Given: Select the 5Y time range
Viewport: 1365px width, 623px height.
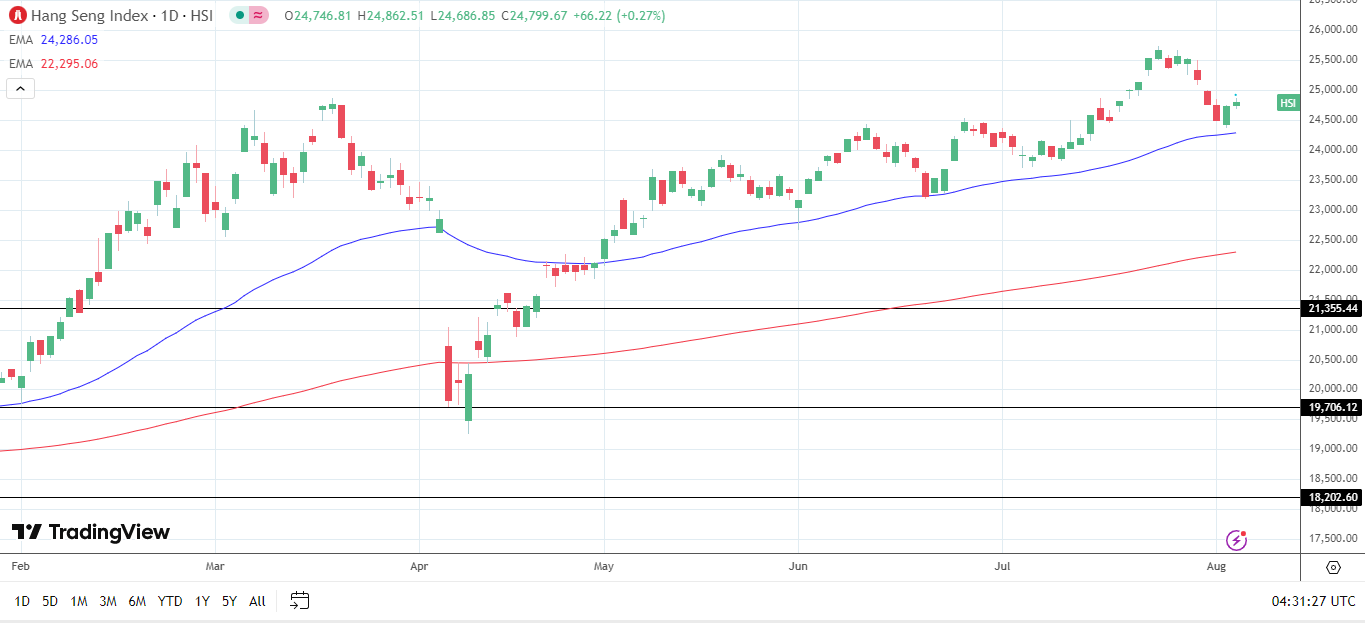Looking at the screenshot, I should point(230,601).
